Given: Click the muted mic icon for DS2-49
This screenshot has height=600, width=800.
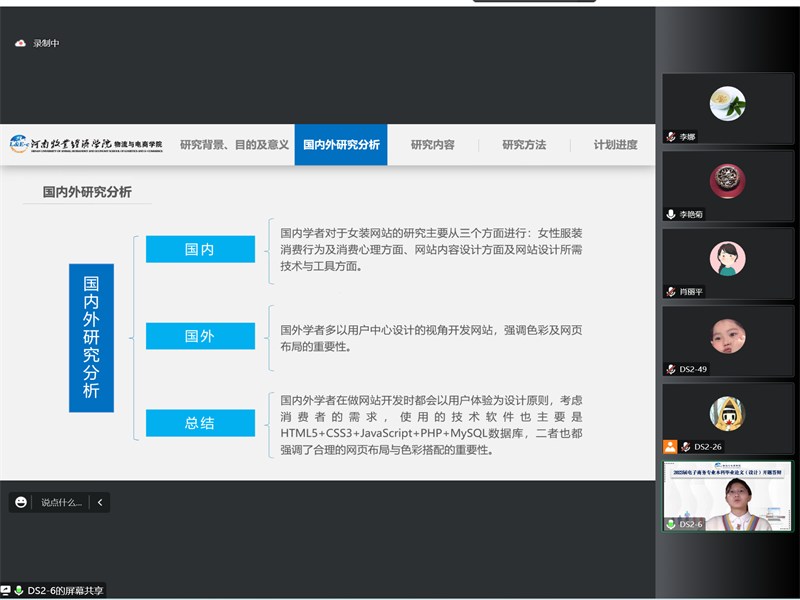Looking at the screenshot, I should click(671, 369).
